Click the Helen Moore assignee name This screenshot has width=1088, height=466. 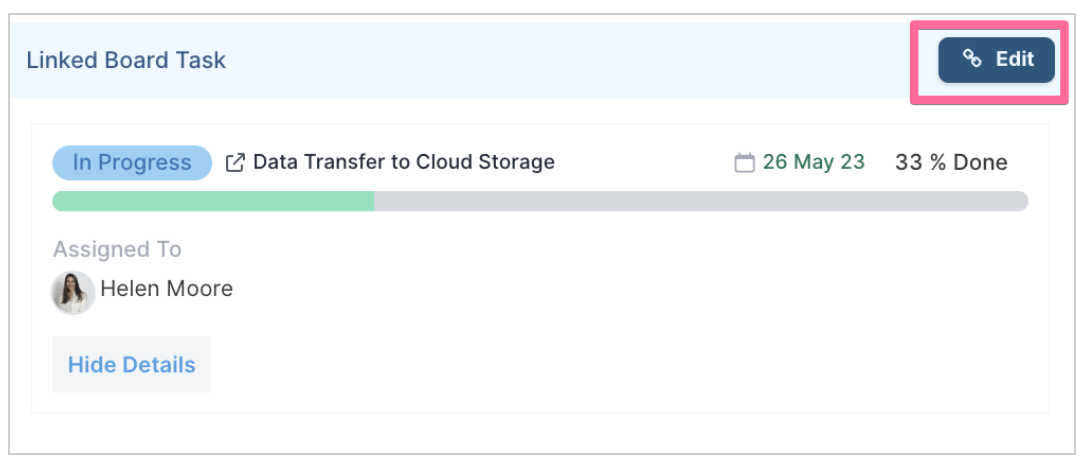click(x=167, y=288)
